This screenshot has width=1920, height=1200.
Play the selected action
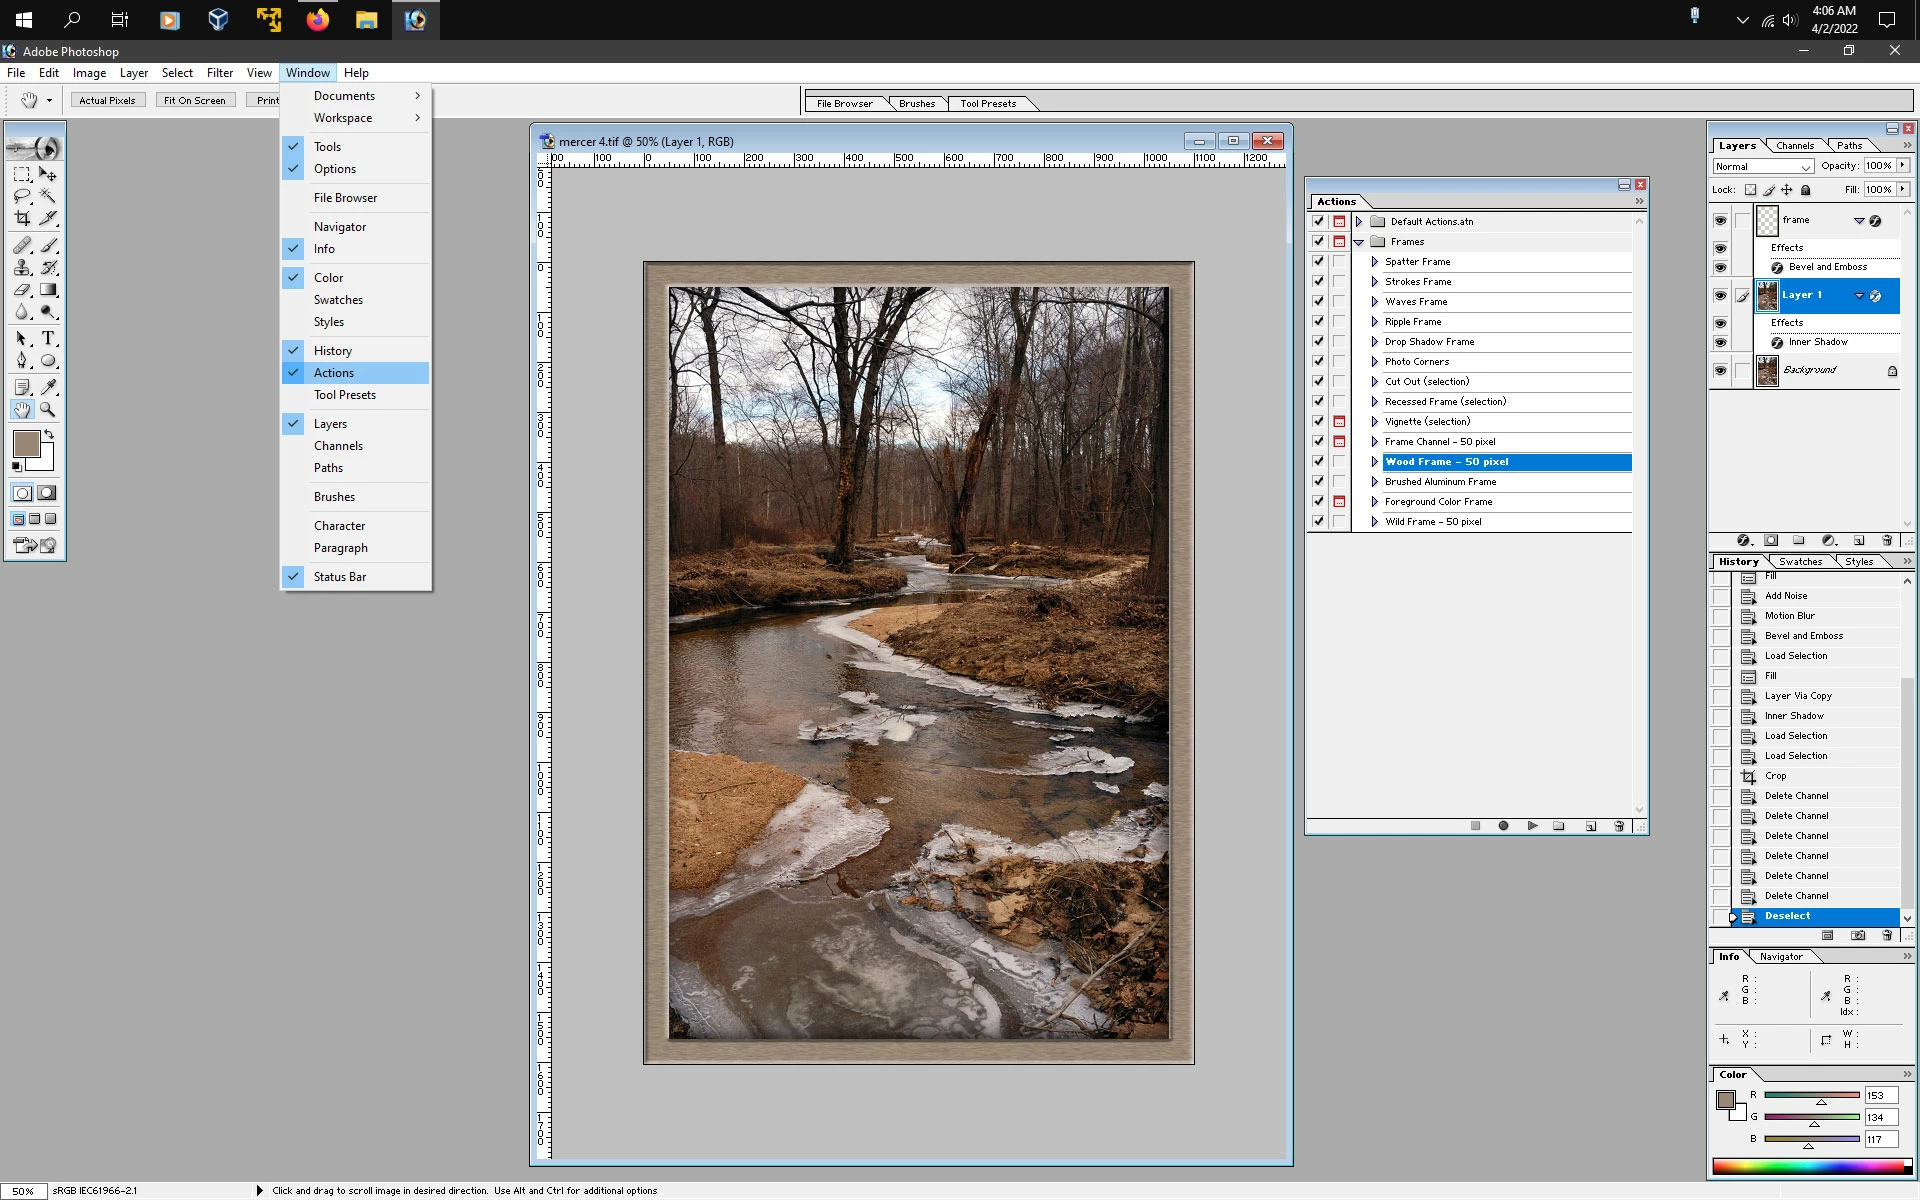coord(1532,826)
